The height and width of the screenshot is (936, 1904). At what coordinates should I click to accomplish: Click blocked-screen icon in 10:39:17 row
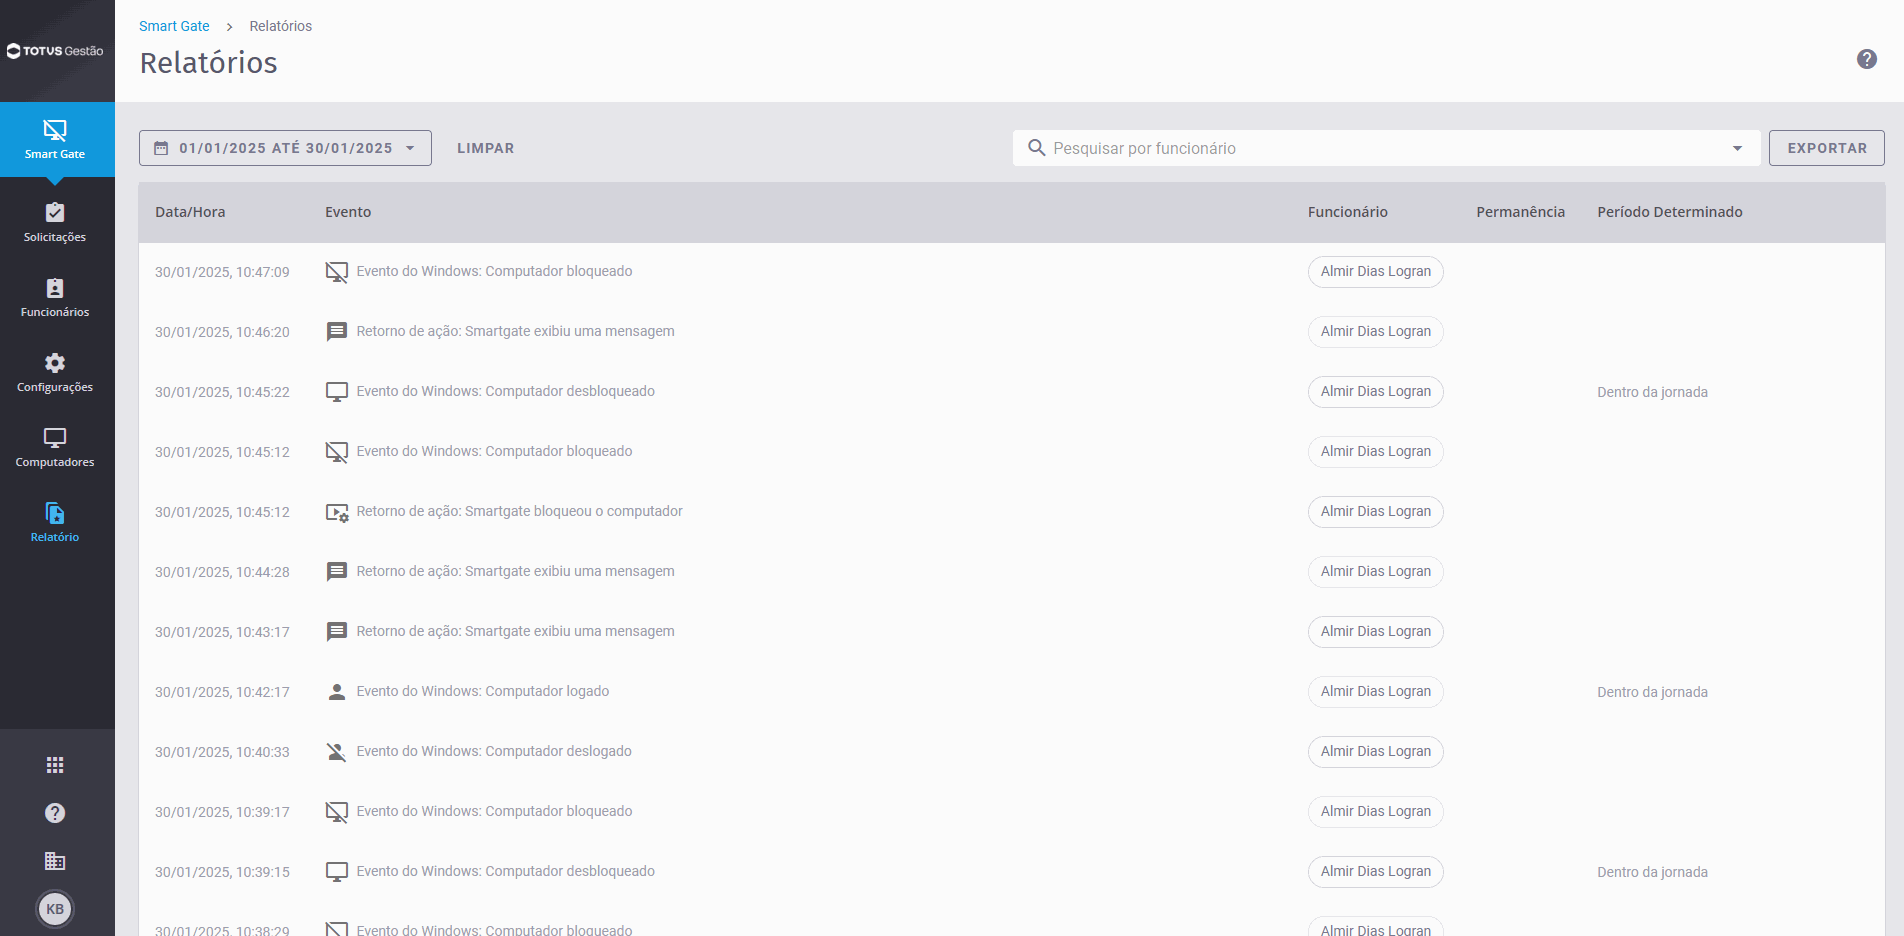(x=337, y=812)
